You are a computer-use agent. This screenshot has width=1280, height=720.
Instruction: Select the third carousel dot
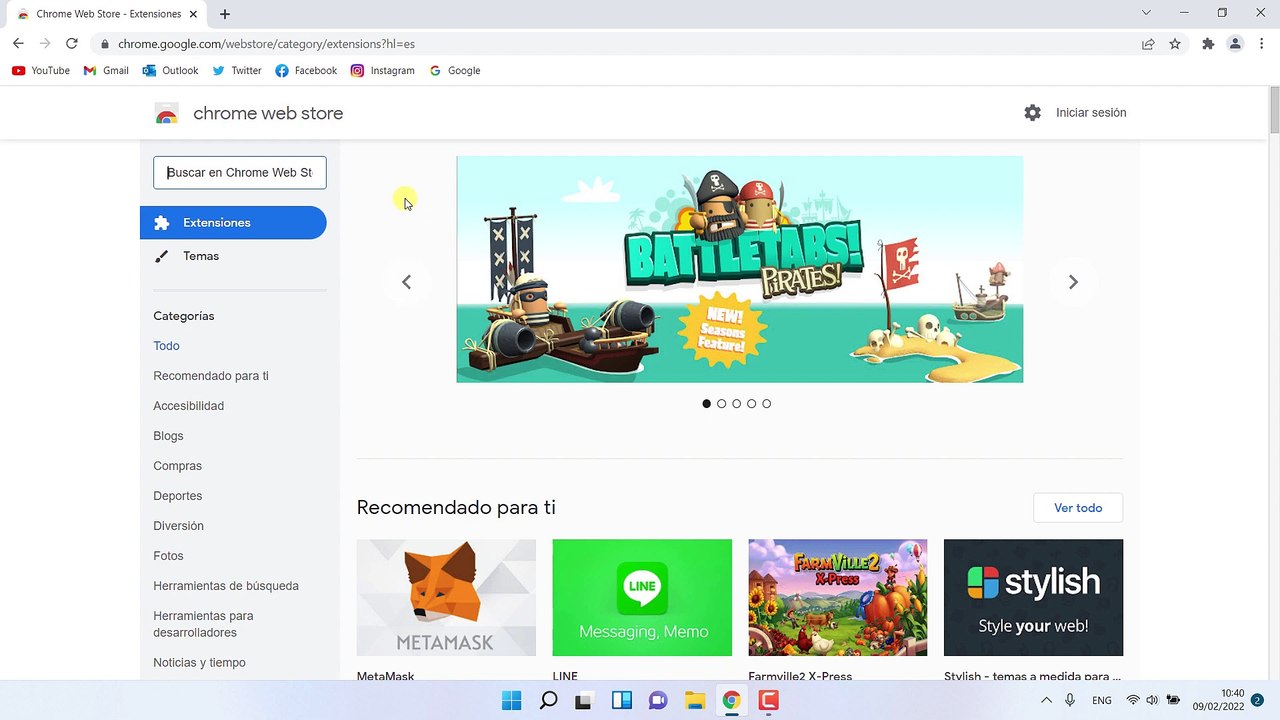pos(737,404)
